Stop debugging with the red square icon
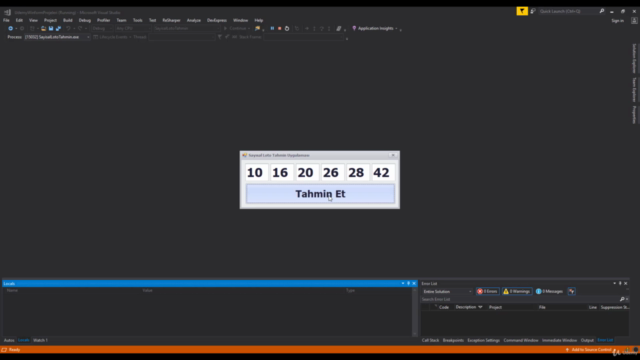The height and width of the screenshot is (360, 640). [280, 29]
